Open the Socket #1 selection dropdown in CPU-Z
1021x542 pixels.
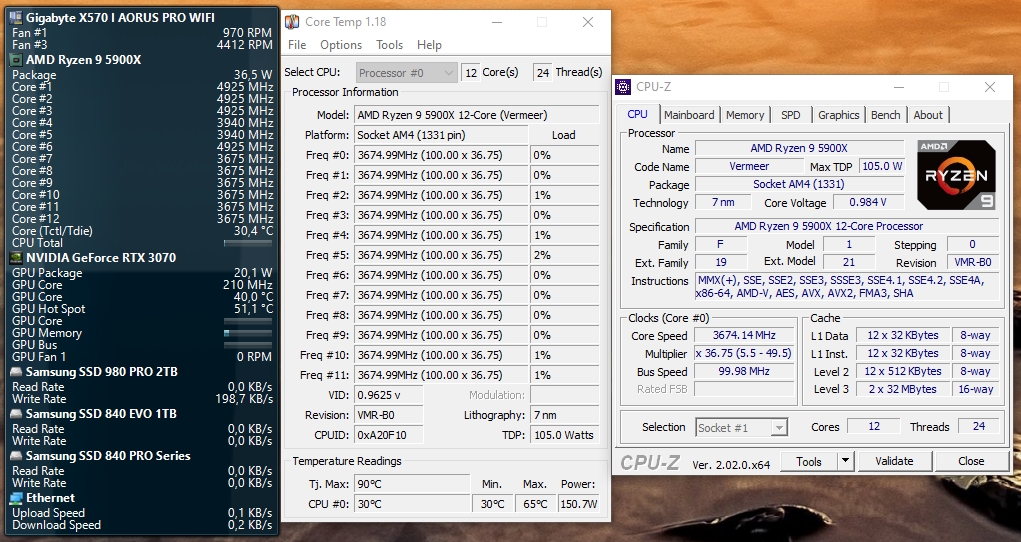point(742,427)
